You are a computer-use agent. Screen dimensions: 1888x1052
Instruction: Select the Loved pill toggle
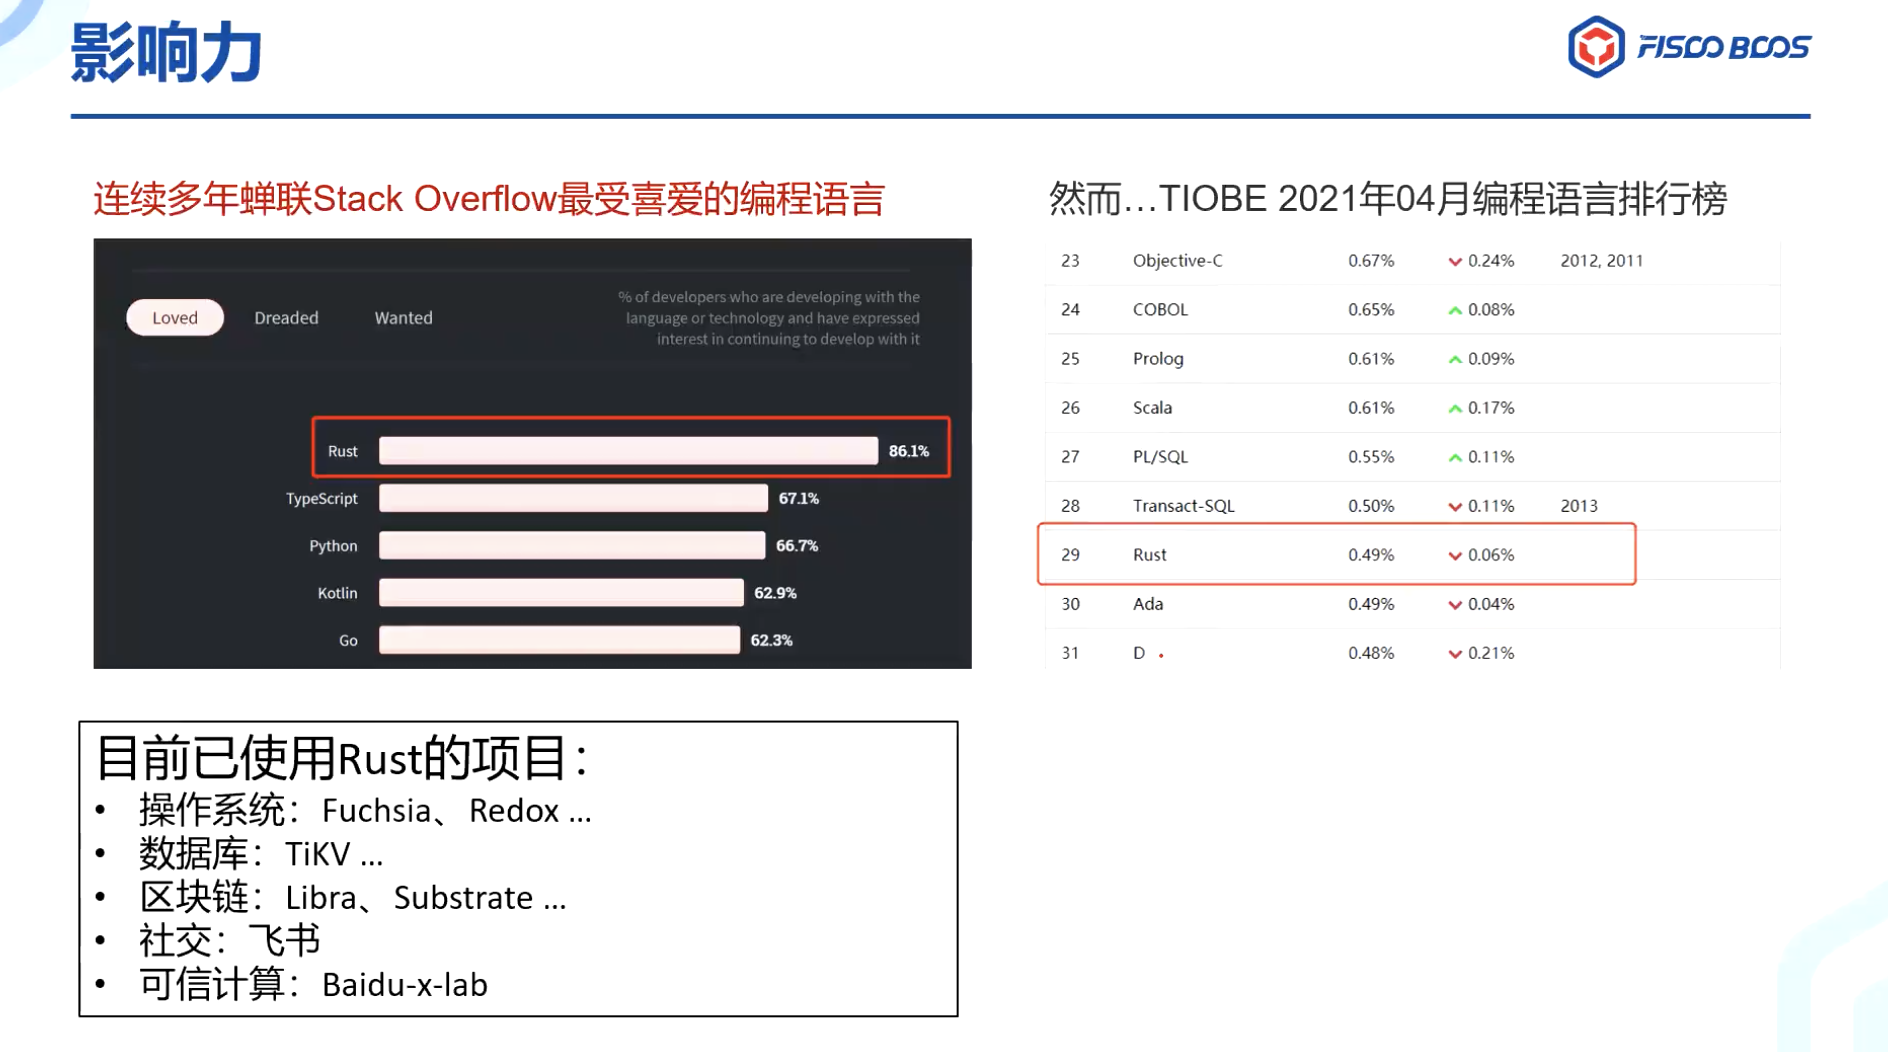click(x=175, y=318)
